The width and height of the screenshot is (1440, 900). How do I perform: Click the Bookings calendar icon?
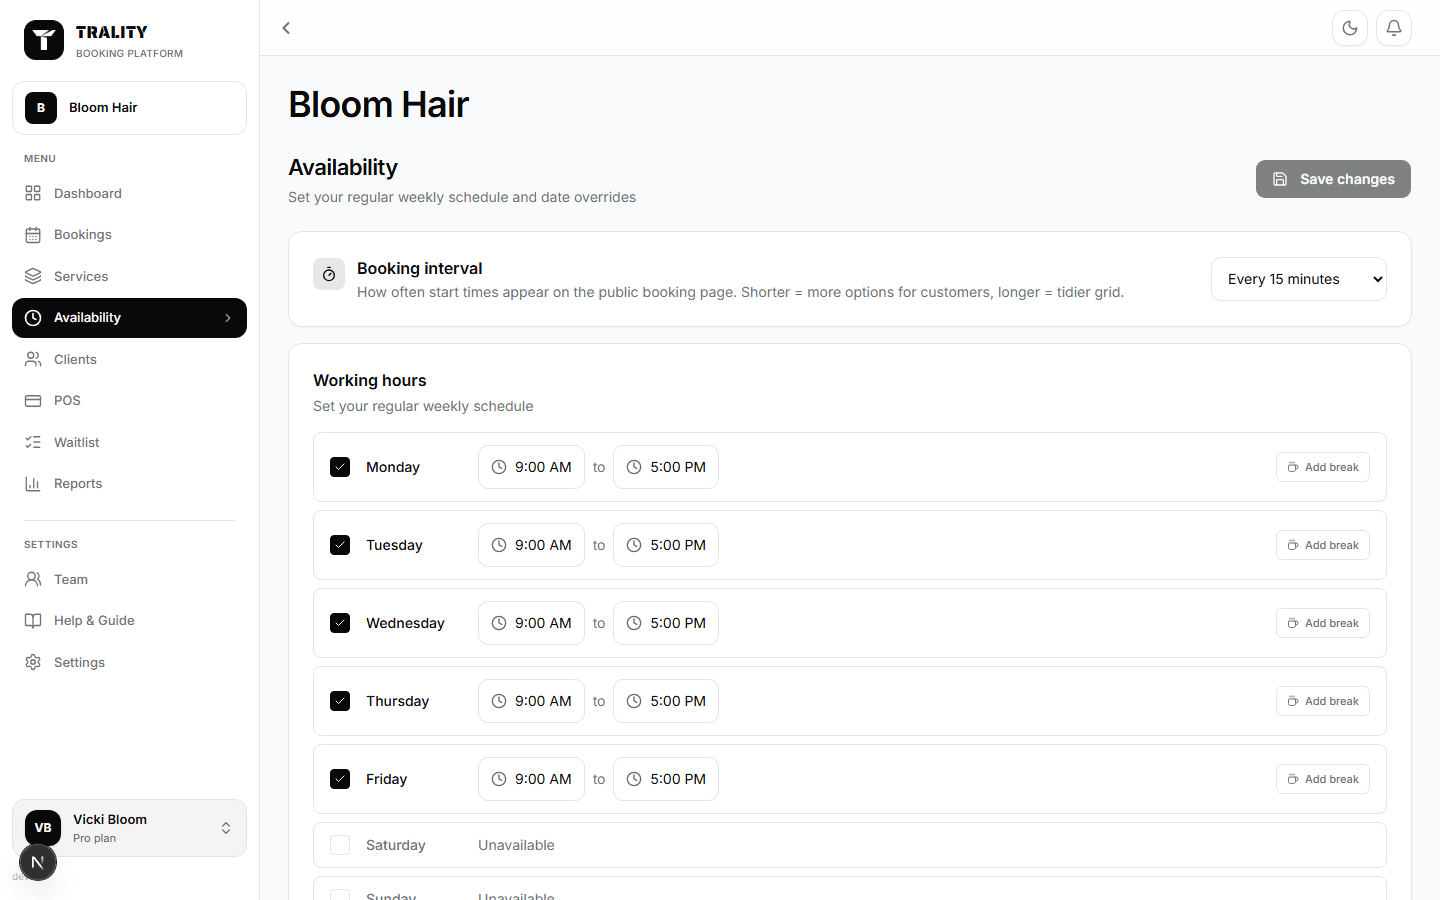tap(33, 235)
